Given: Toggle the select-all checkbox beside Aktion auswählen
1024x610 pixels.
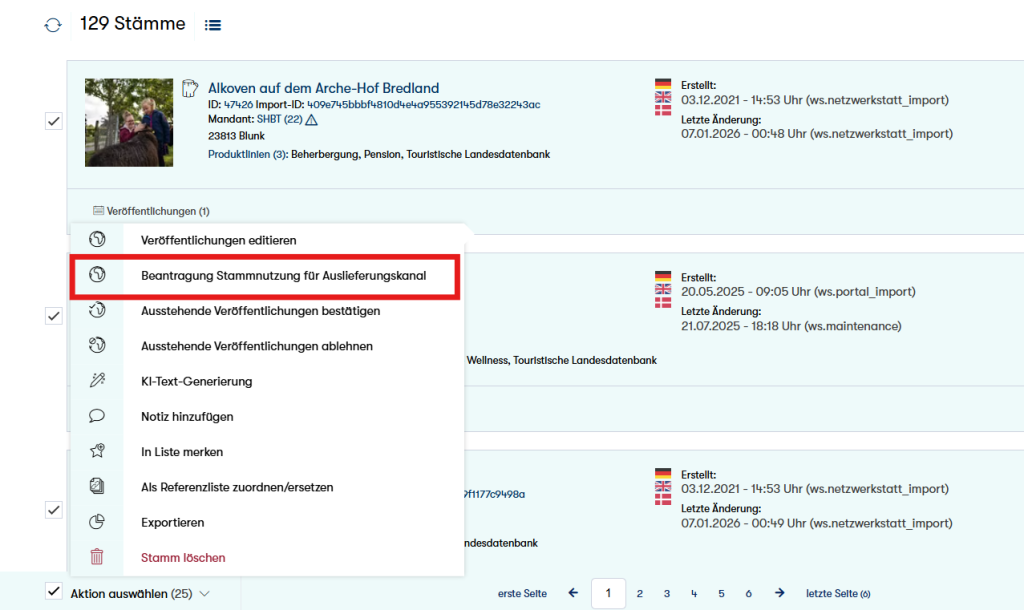Looking at the screenshot, I should point(54,592).
